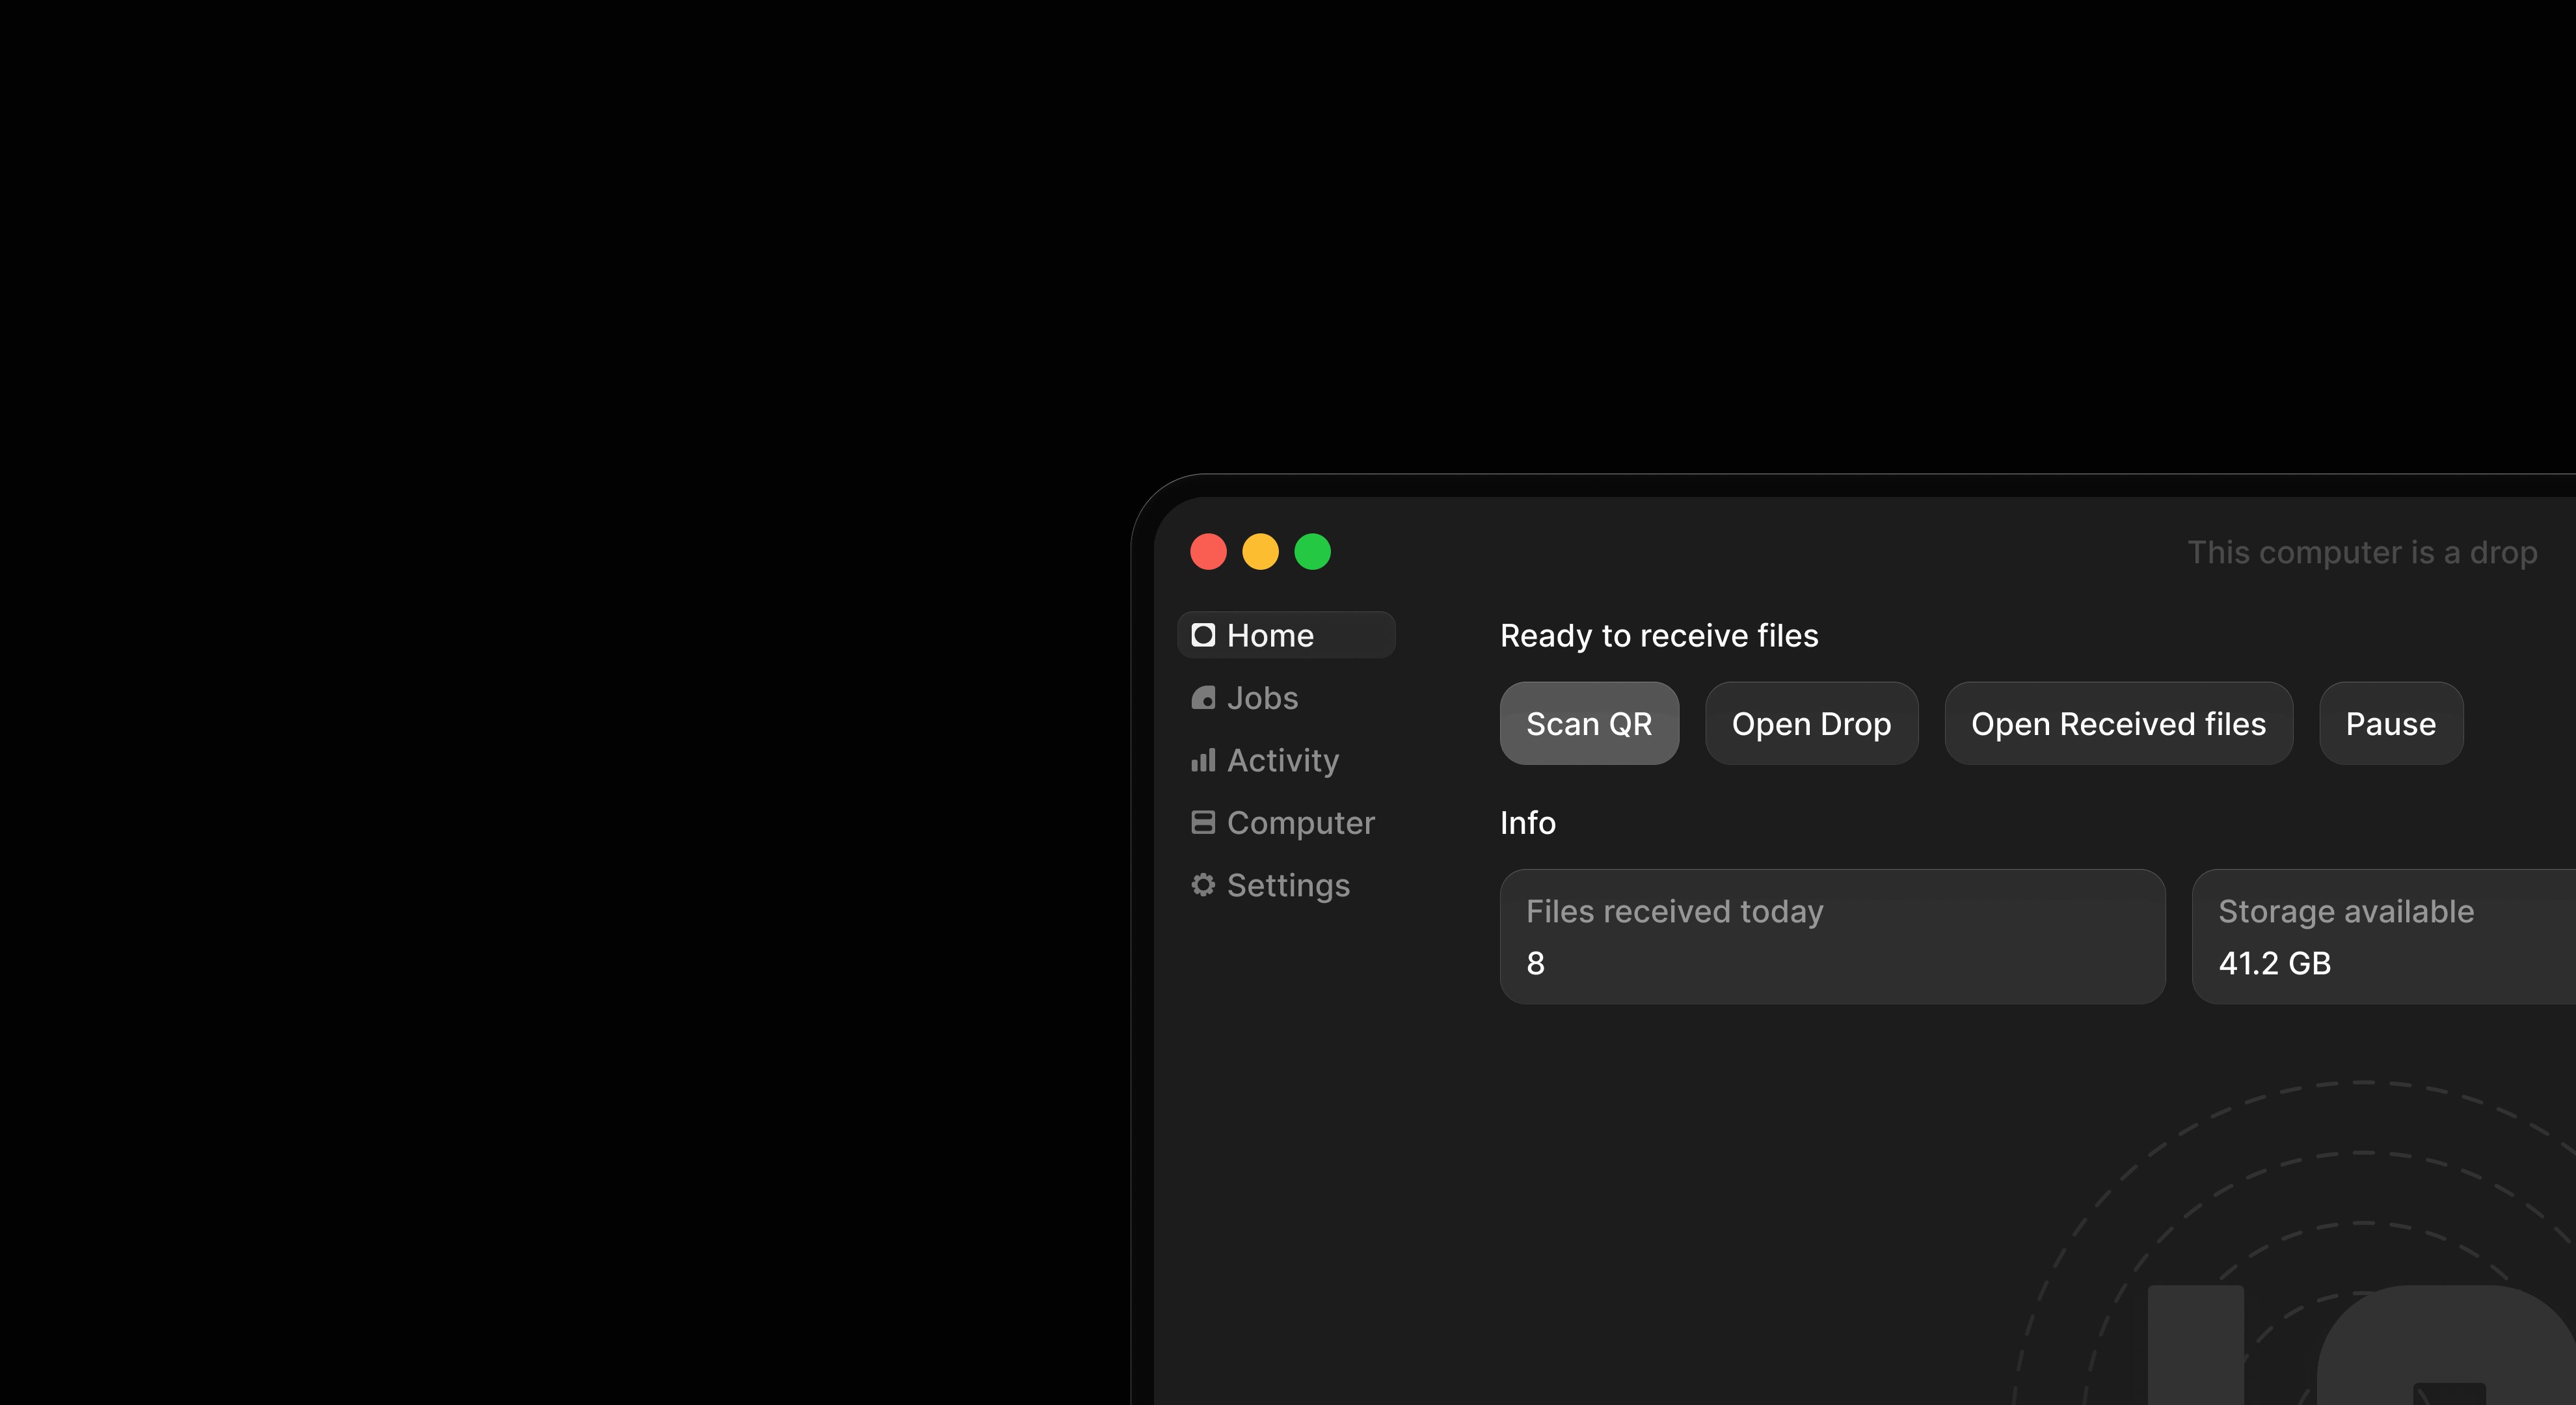Image resolution: width=2576 pixels, height=1405 pixels.
Task: Click the Home sidebar icon
Action: coord(1203,635)
